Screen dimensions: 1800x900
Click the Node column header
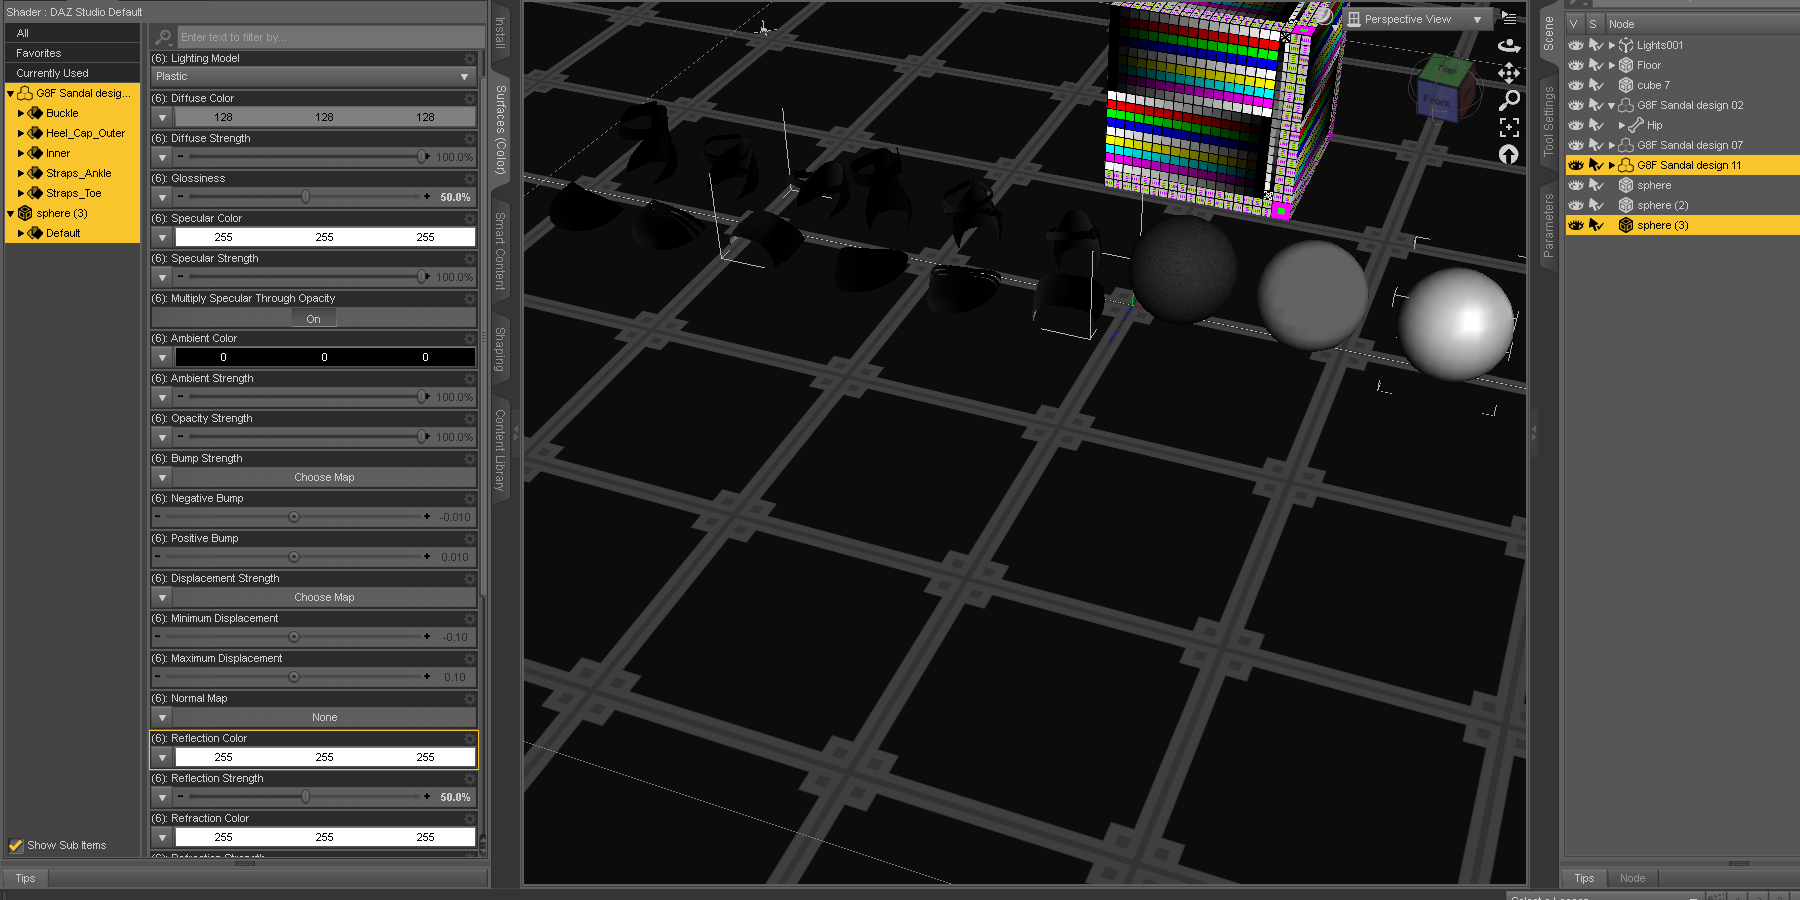1702,24
